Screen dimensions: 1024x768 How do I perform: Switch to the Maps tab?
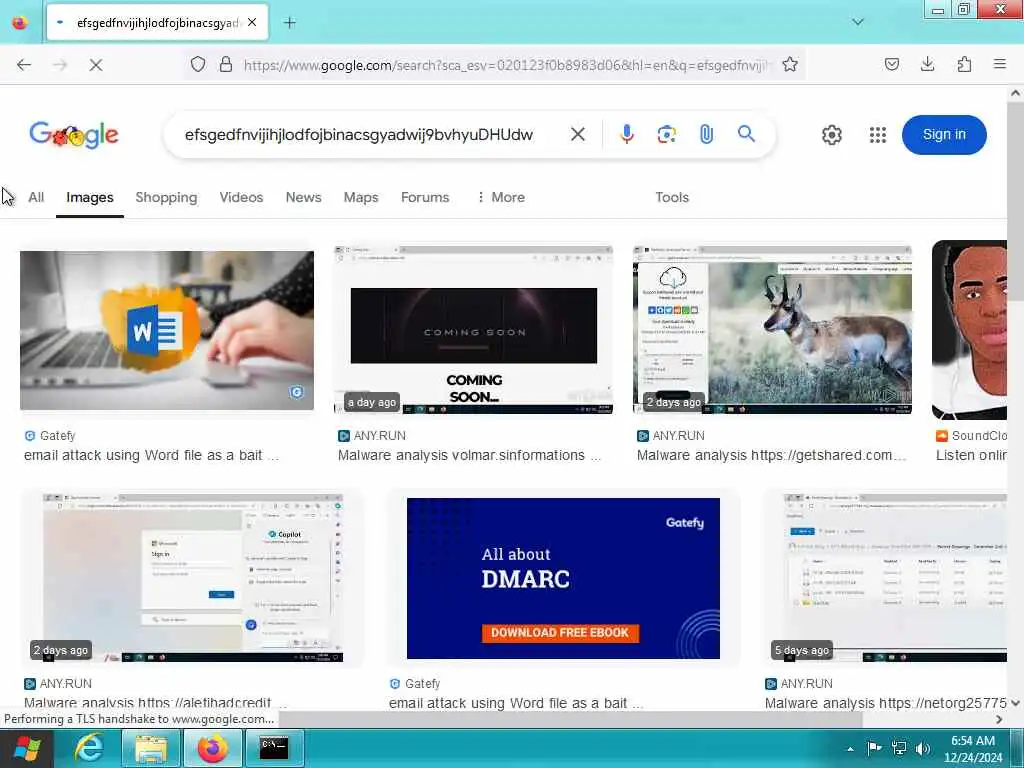(361, 197)
